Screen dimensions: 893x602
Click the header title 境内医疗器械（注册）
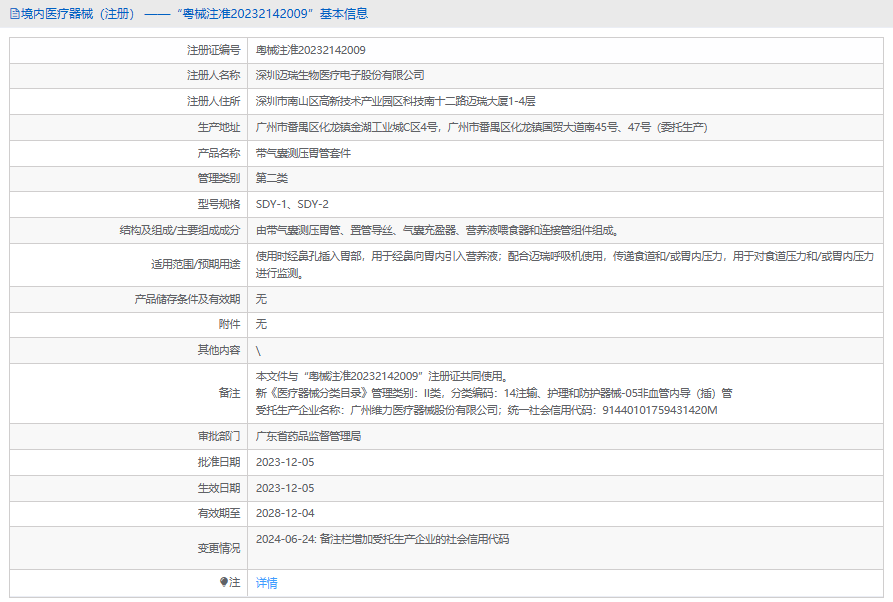tap(80, 14)
